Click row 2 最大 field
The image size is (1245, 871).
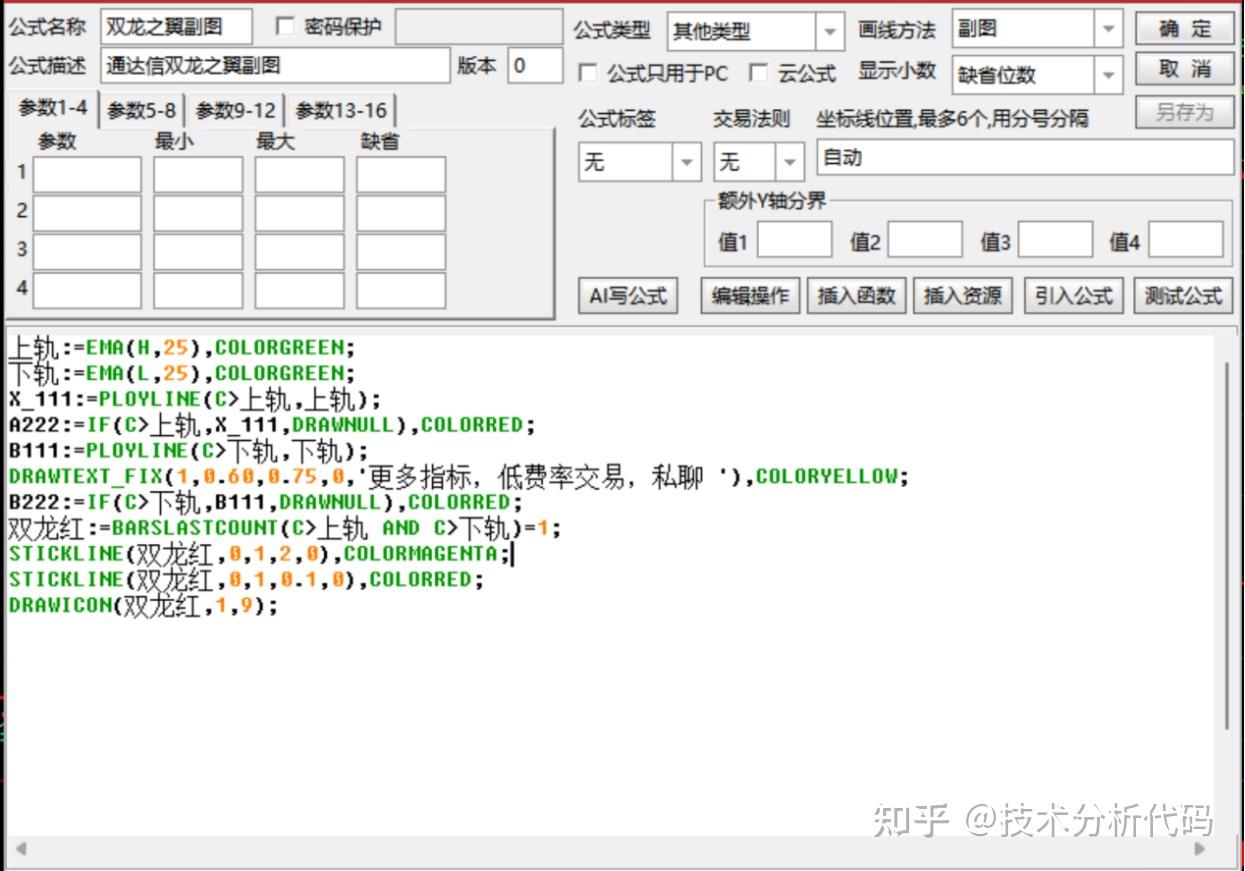click(299, 213)
